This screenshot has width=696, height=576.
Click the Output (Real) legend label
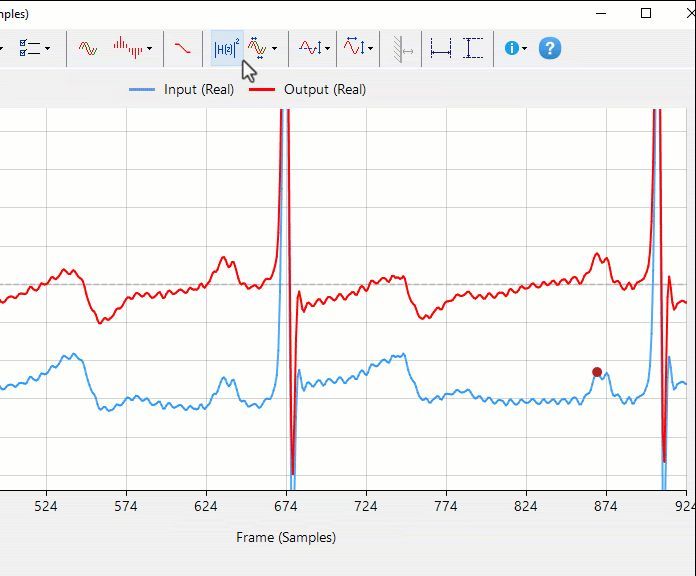coord(325,90)
